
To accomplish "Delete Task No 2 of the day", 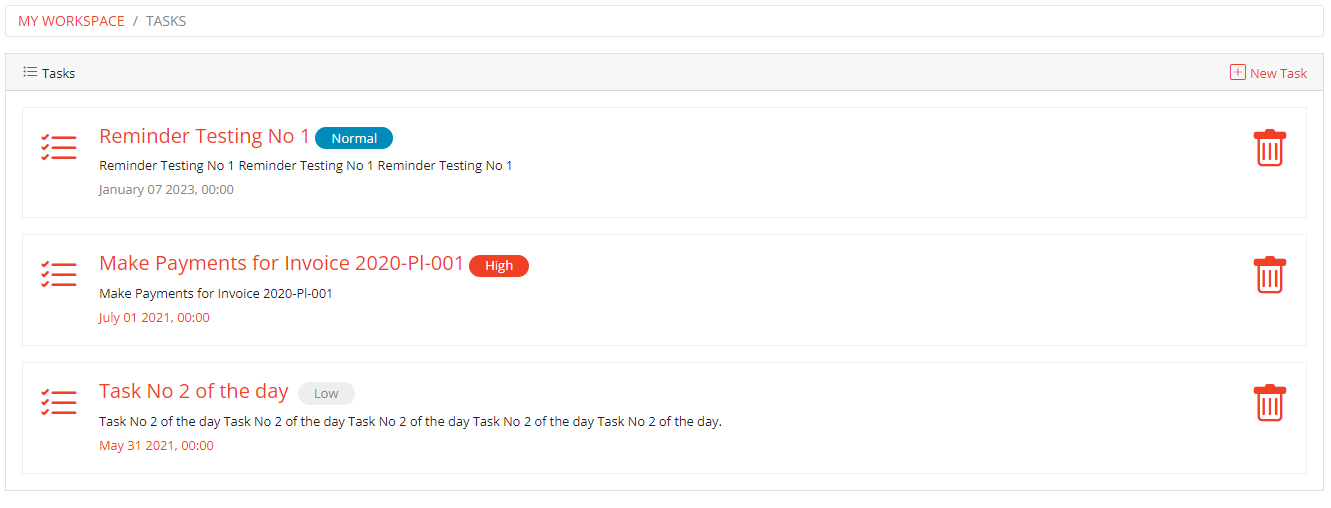I will pyautogui.click(x=1269, y=403).
